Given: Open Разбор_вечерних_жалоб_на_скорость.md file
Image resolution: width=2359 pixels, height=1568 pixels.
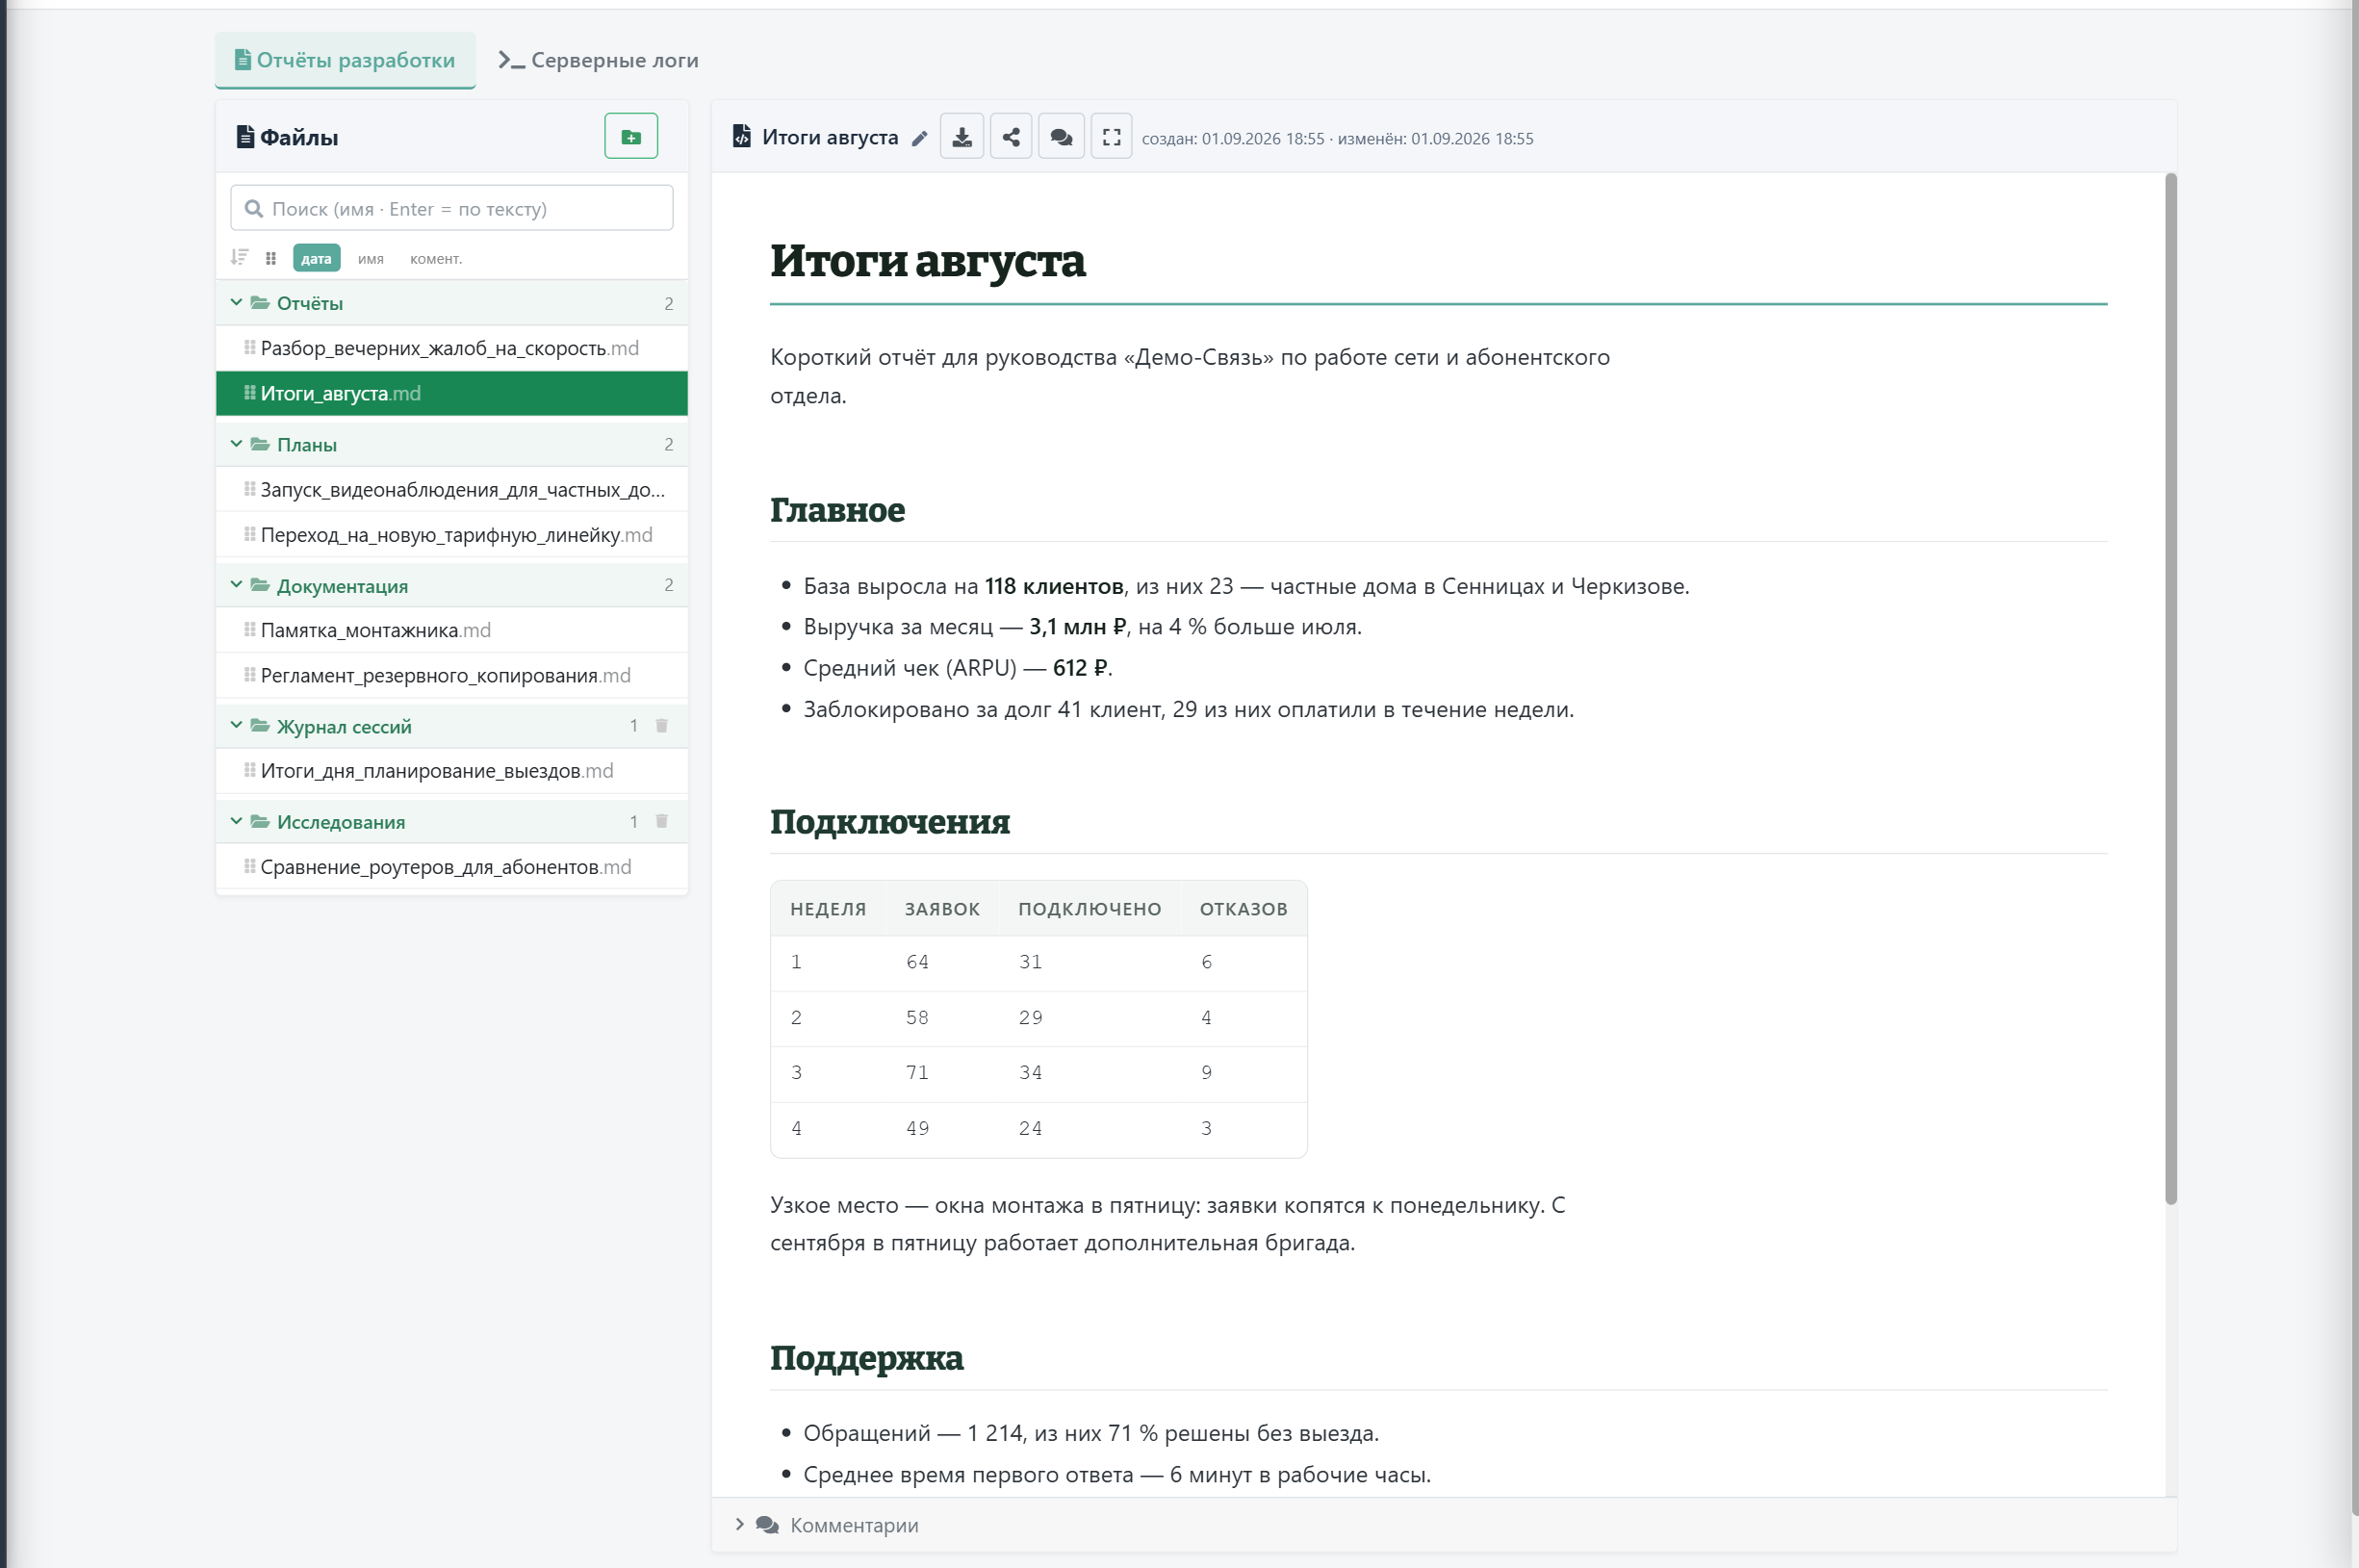Looking at the screenshot, I should [x=452, y=348].
